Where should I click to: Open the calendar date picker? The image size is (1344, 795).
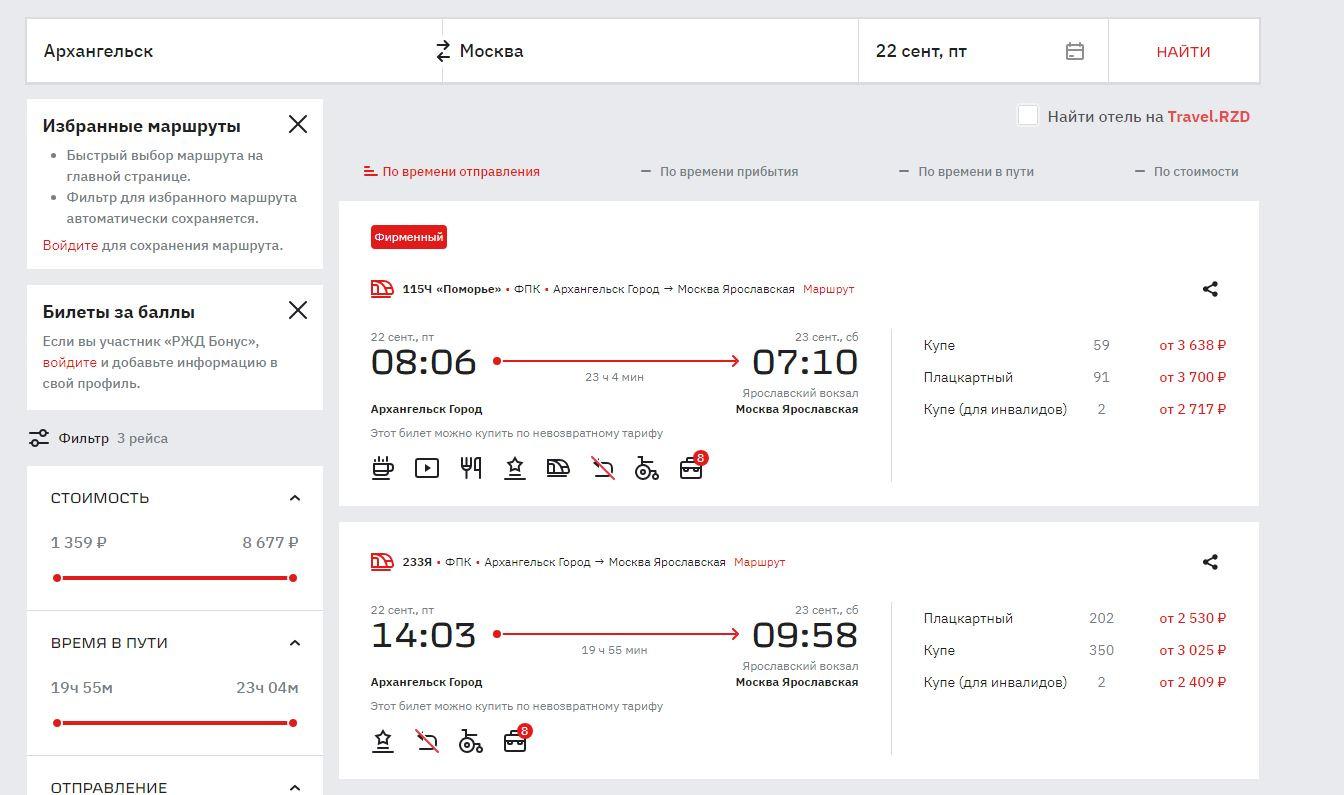(x=1074, y=51)
